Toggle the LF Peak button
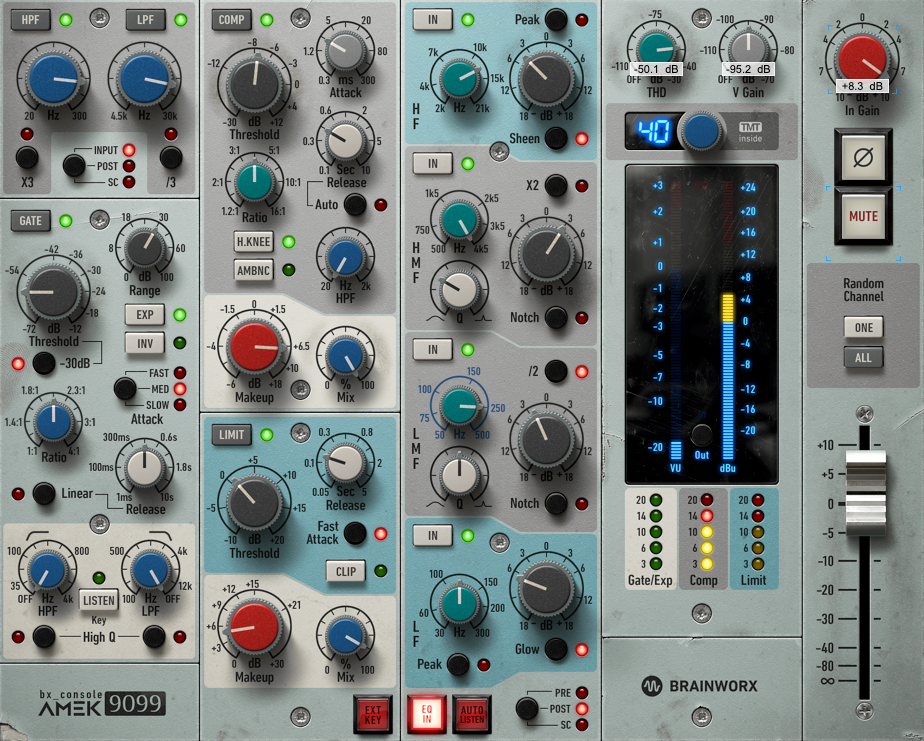Viewport: 924px width, 741px height. [x=458, y=664]
